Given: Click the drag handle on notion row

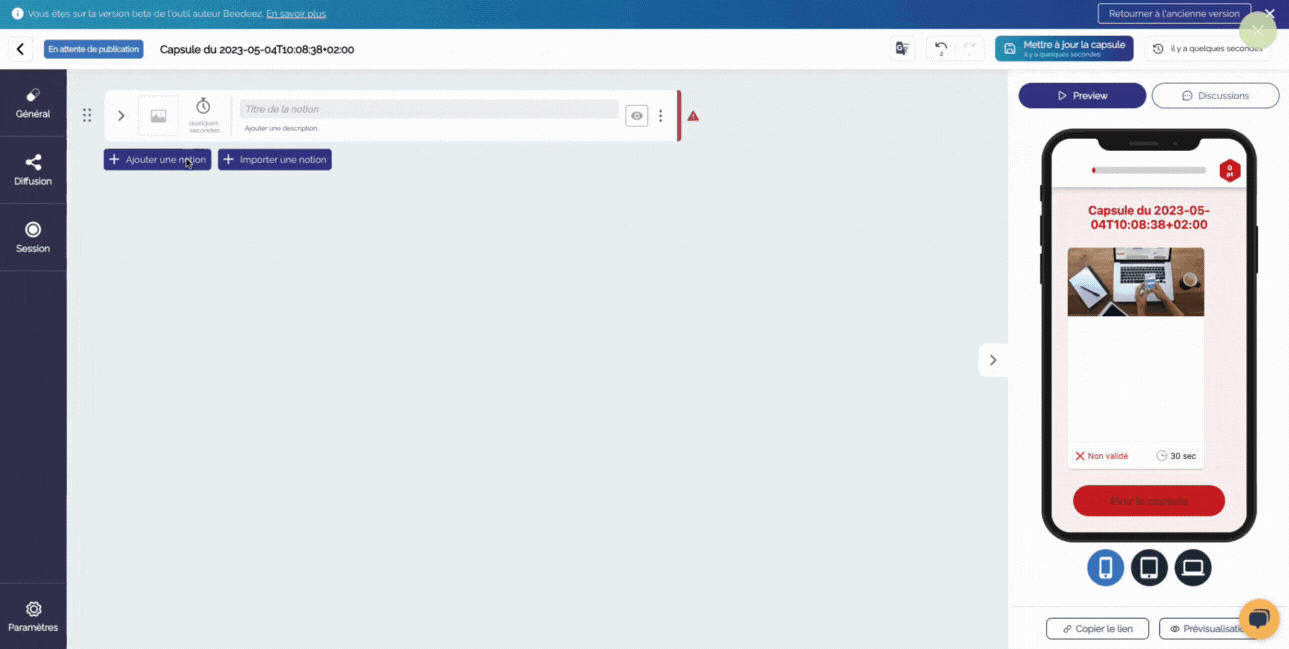Looking at the screenshot, I should [87, 116].
